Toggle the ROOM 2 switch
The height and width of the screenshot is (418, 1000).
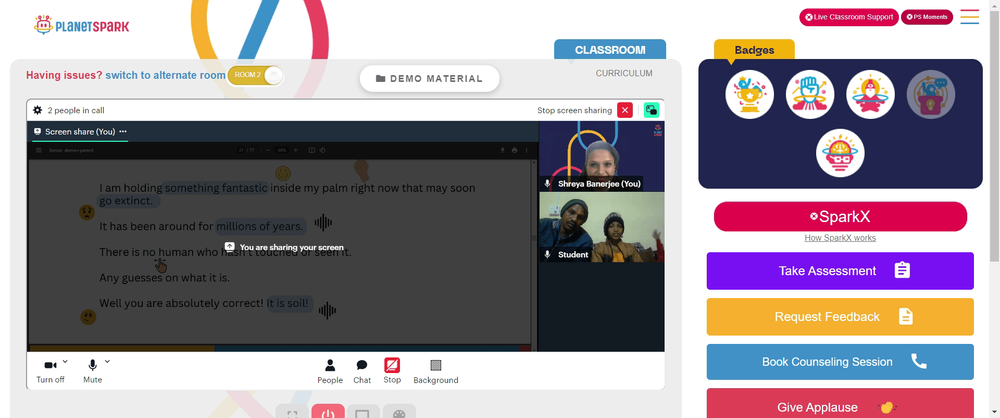255,75
